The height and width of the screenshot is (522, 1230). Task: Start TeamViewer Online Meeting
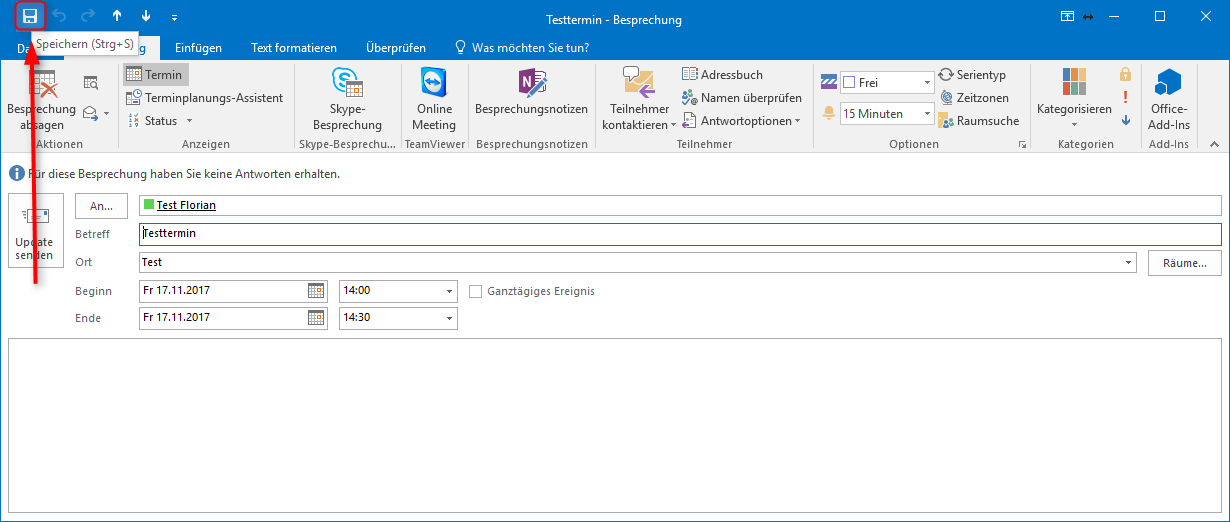pos(434,100)
